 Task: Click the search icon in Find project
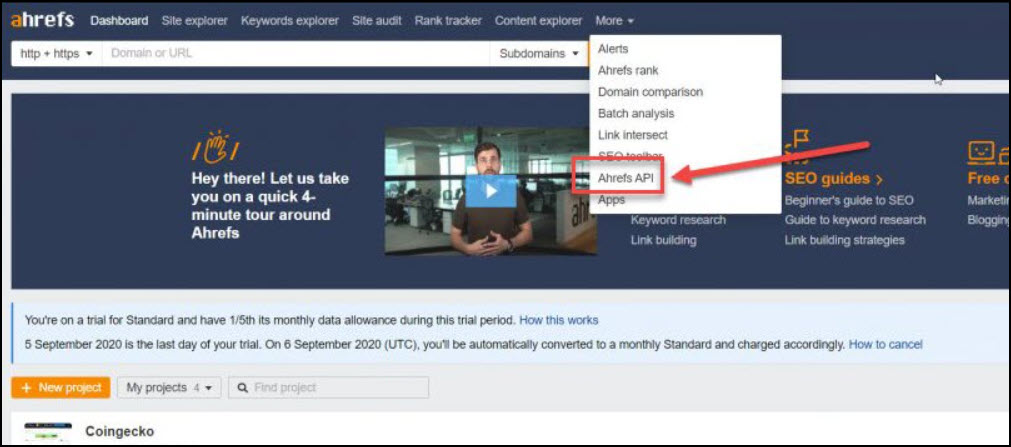pos(241,388)
